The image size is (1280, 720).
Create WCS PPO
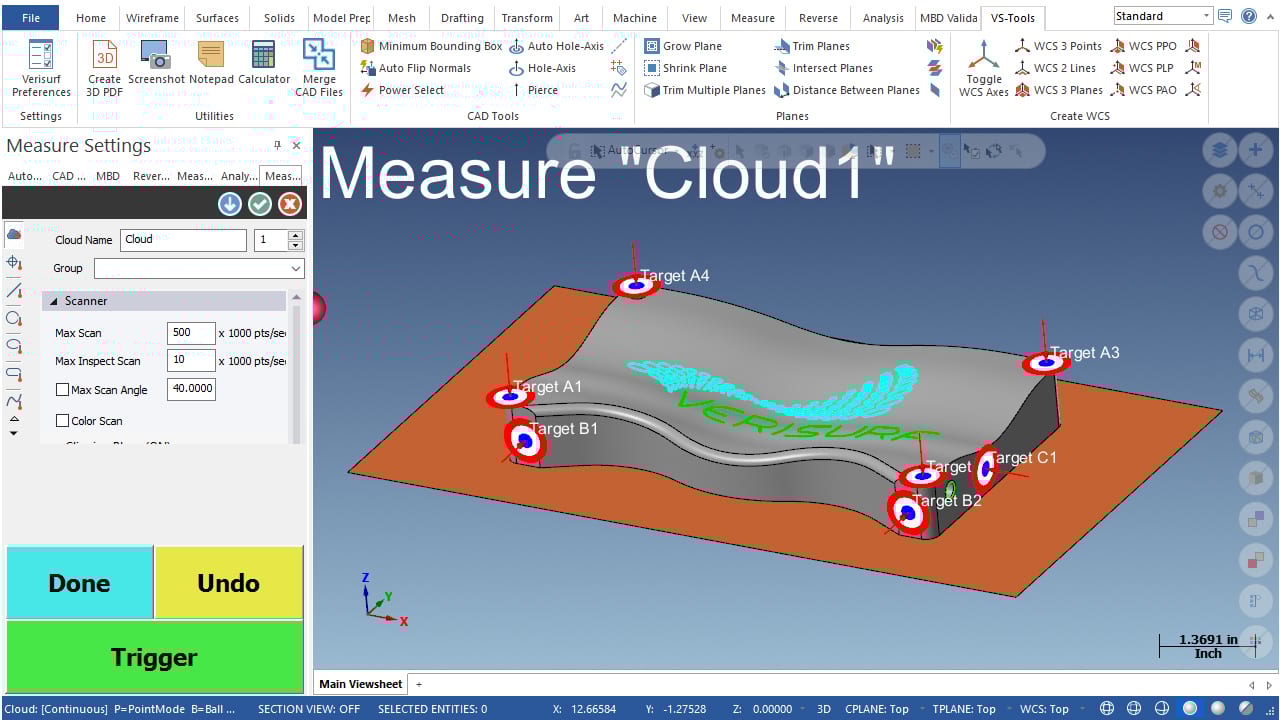[x=1143, y=46]
